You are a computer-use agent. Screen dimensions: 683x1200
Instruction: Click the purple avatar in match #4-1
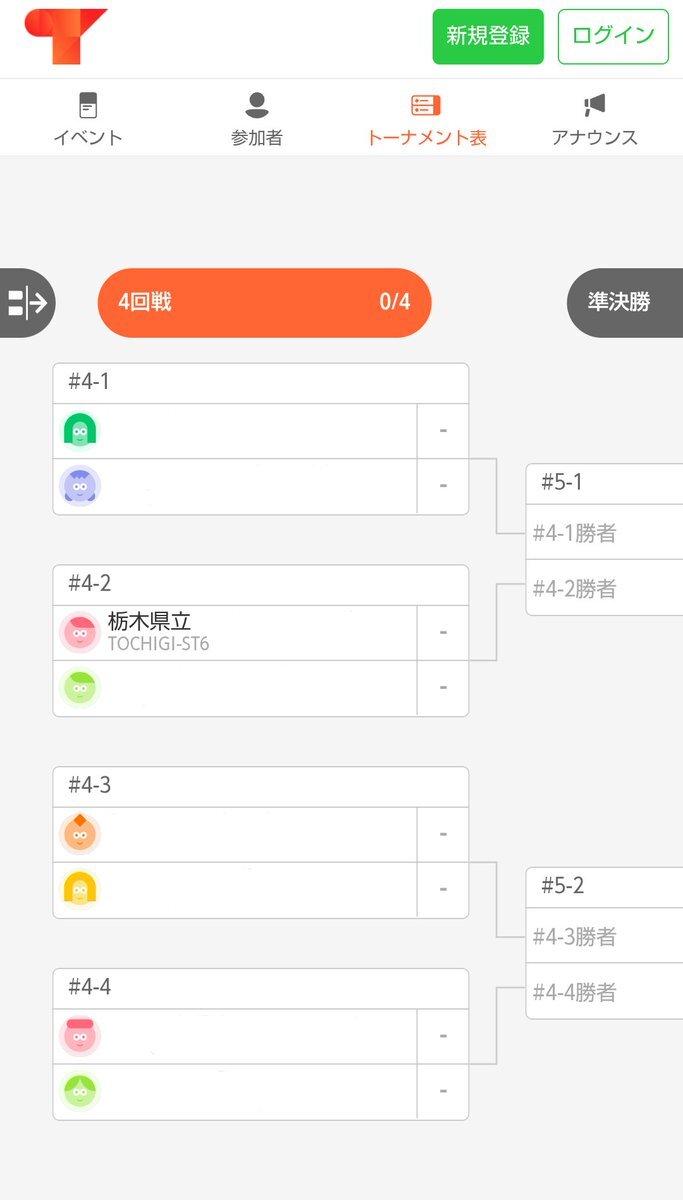80,486
